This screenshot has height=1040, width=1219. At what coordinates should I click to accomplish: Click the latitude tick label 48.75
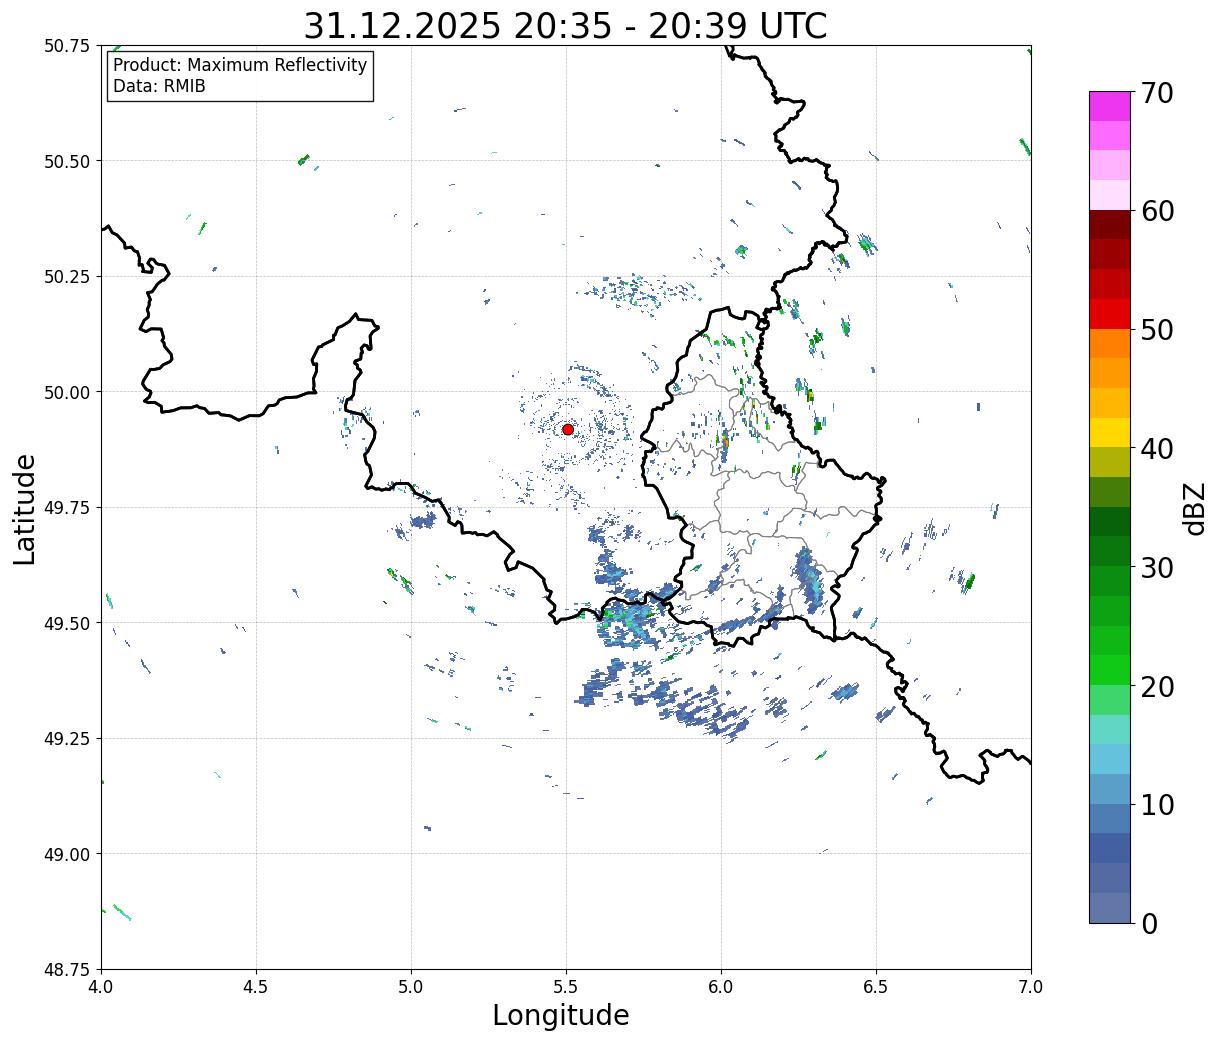tap(67, 970)
